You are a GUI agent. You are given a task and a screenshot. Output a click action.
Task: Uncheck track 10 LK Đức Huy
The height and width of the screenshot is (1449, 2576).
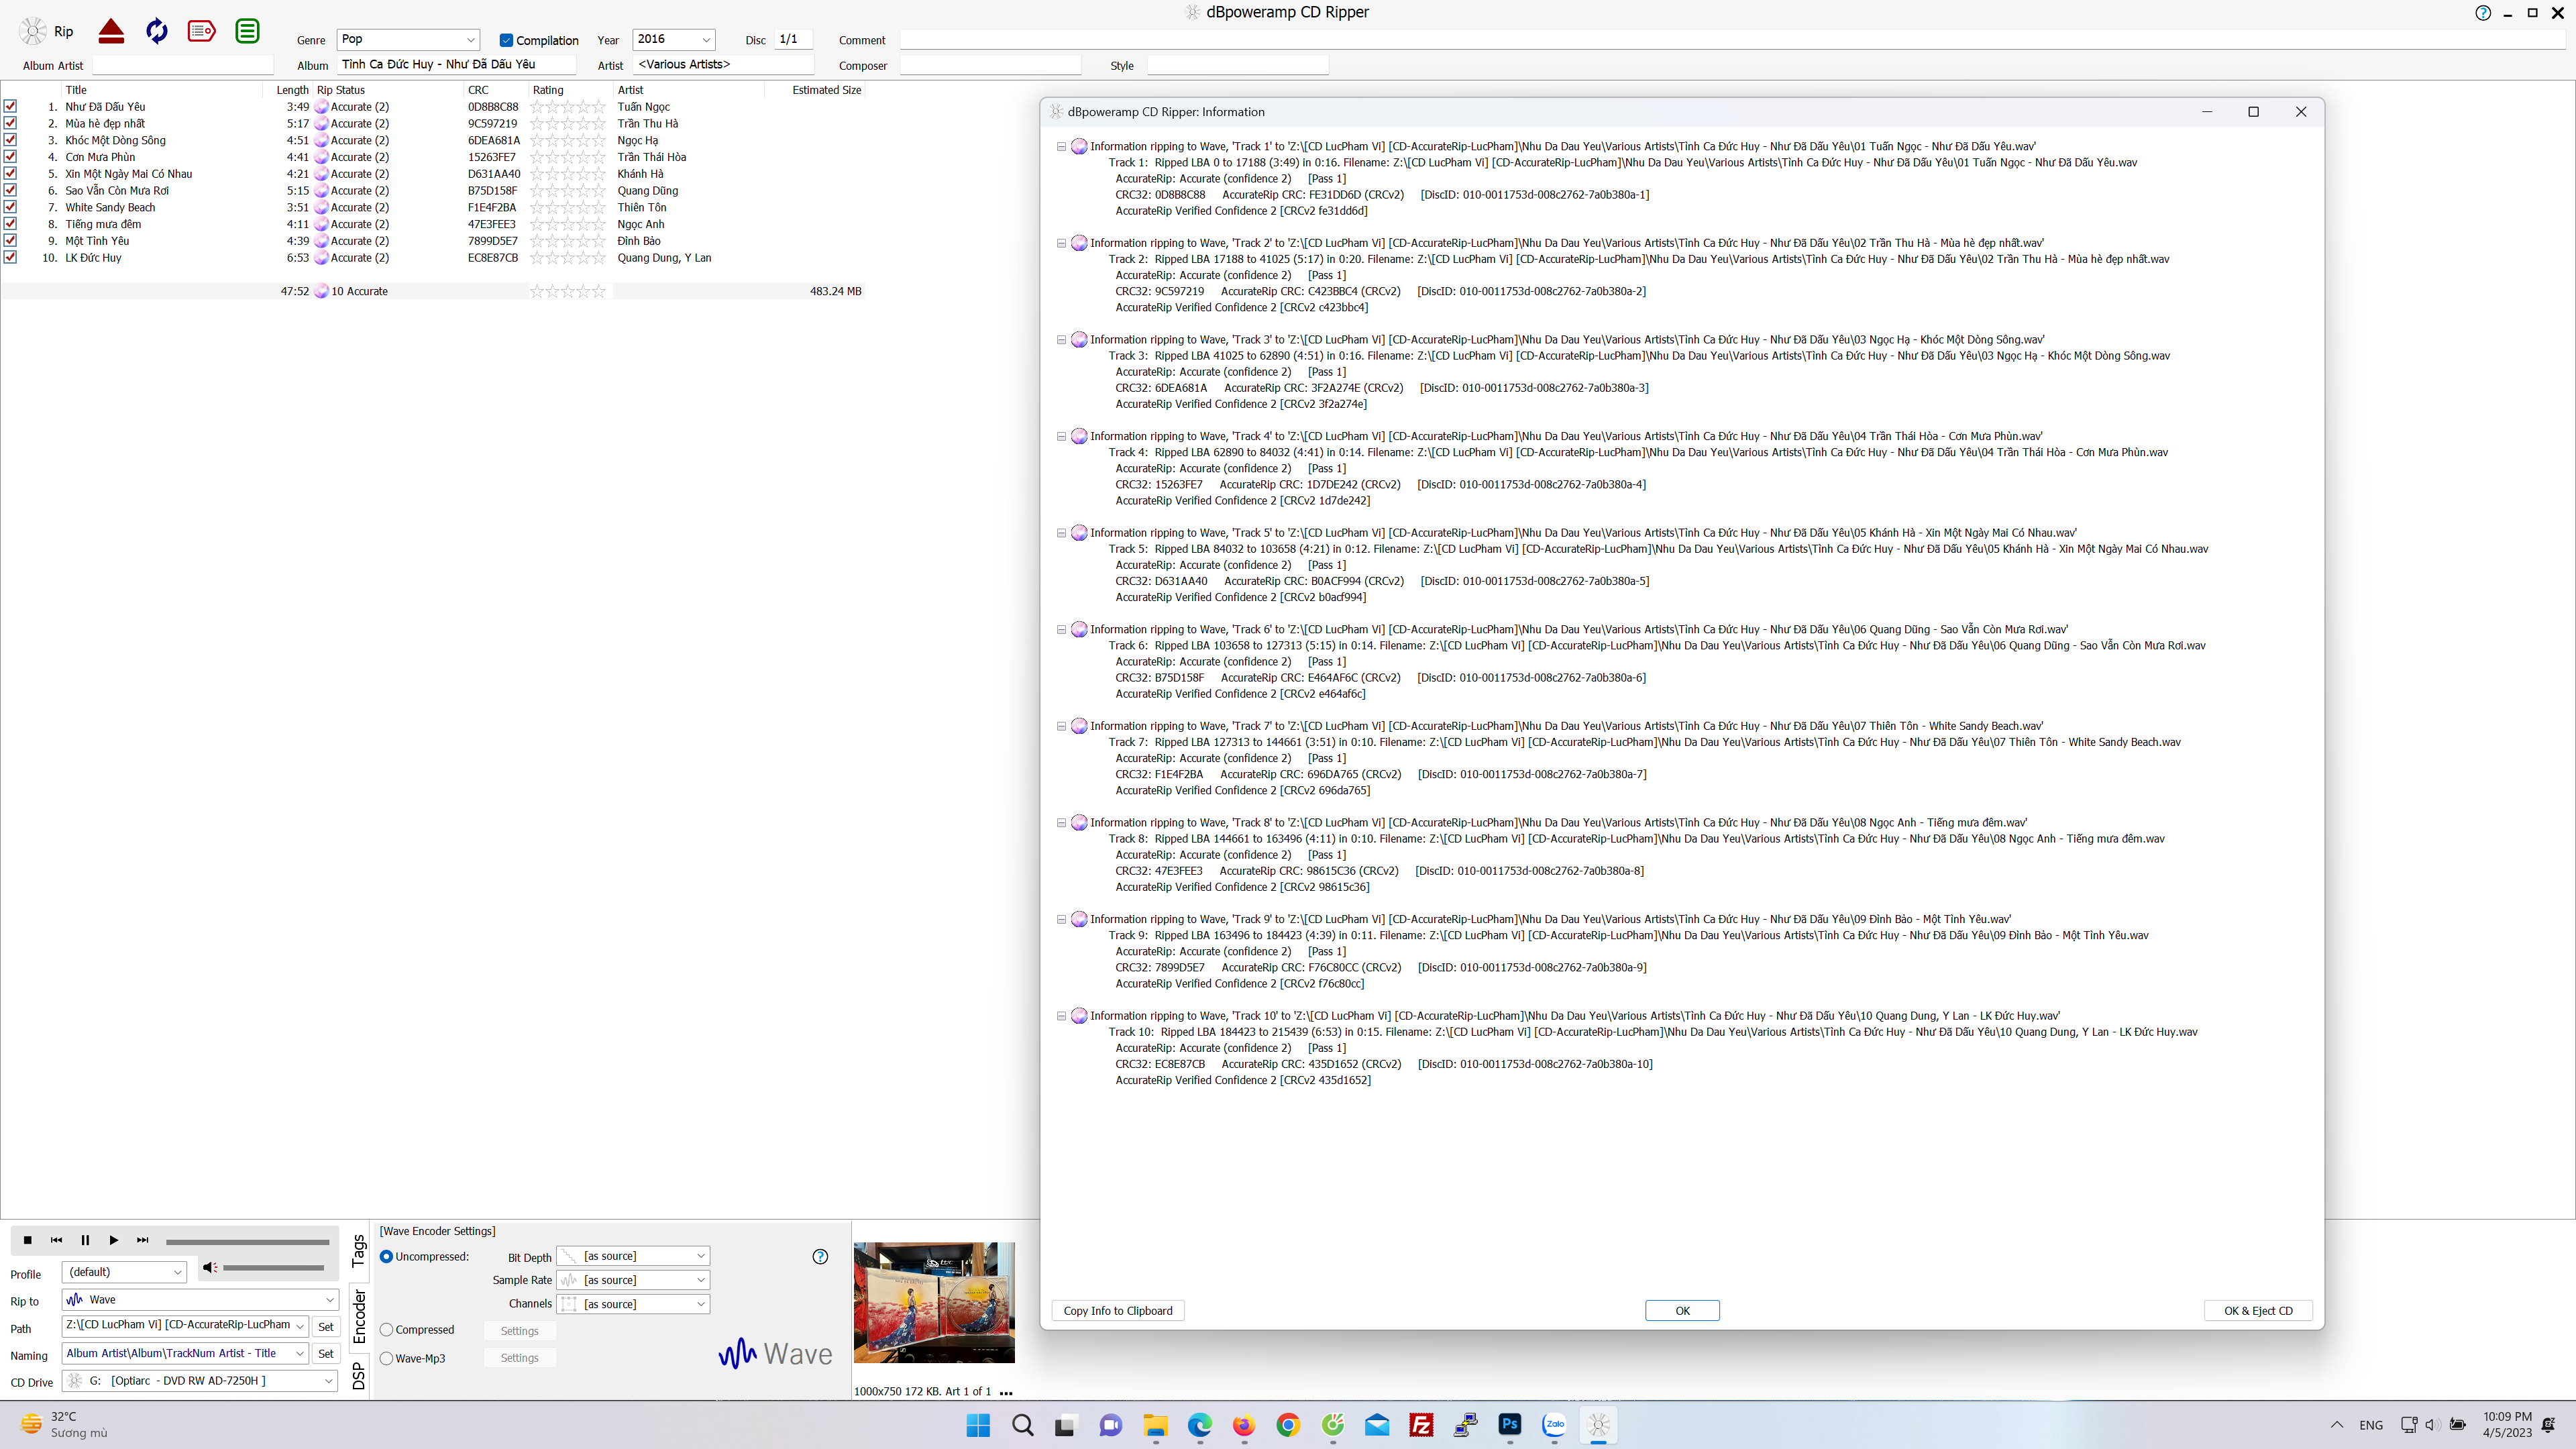pos(10,257)
